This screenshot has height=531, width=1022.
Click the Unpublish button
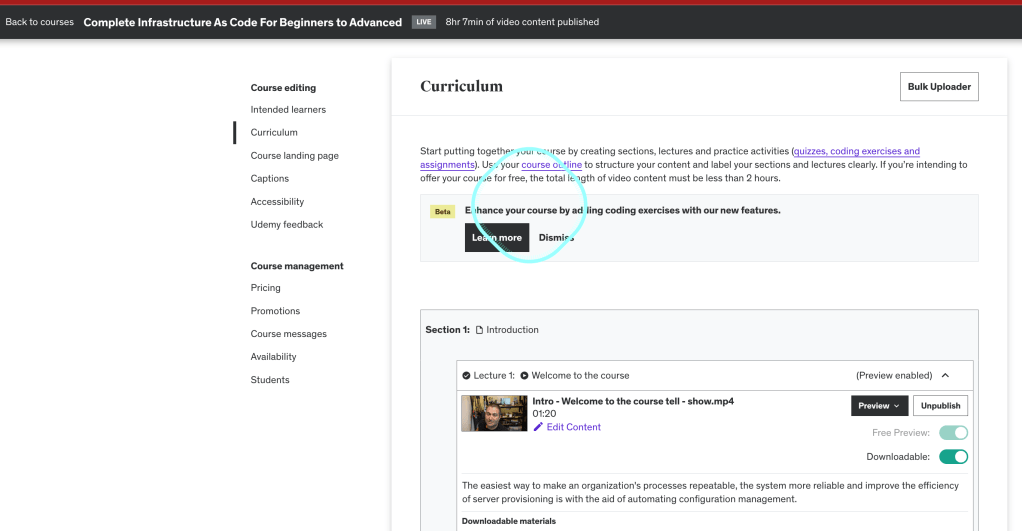tap(941, 405)
